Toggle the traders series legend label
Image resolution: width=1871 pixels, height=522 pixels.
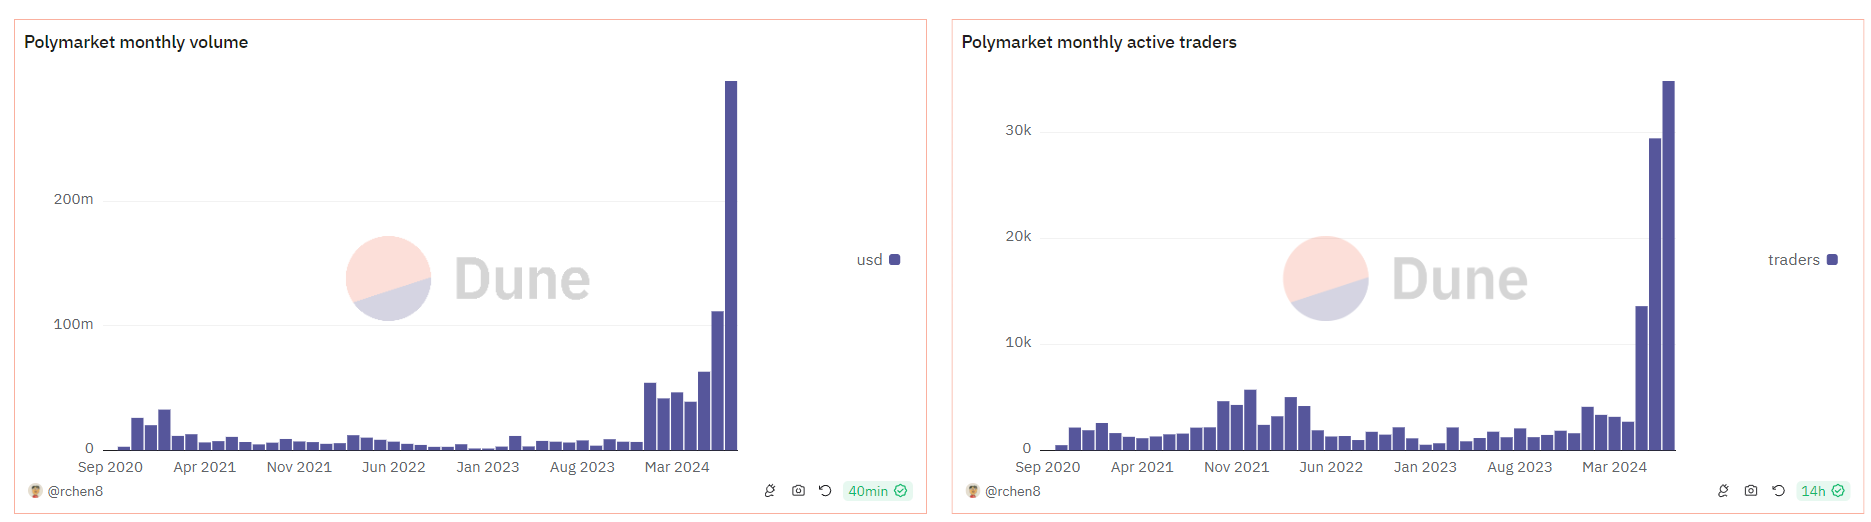1794,260
